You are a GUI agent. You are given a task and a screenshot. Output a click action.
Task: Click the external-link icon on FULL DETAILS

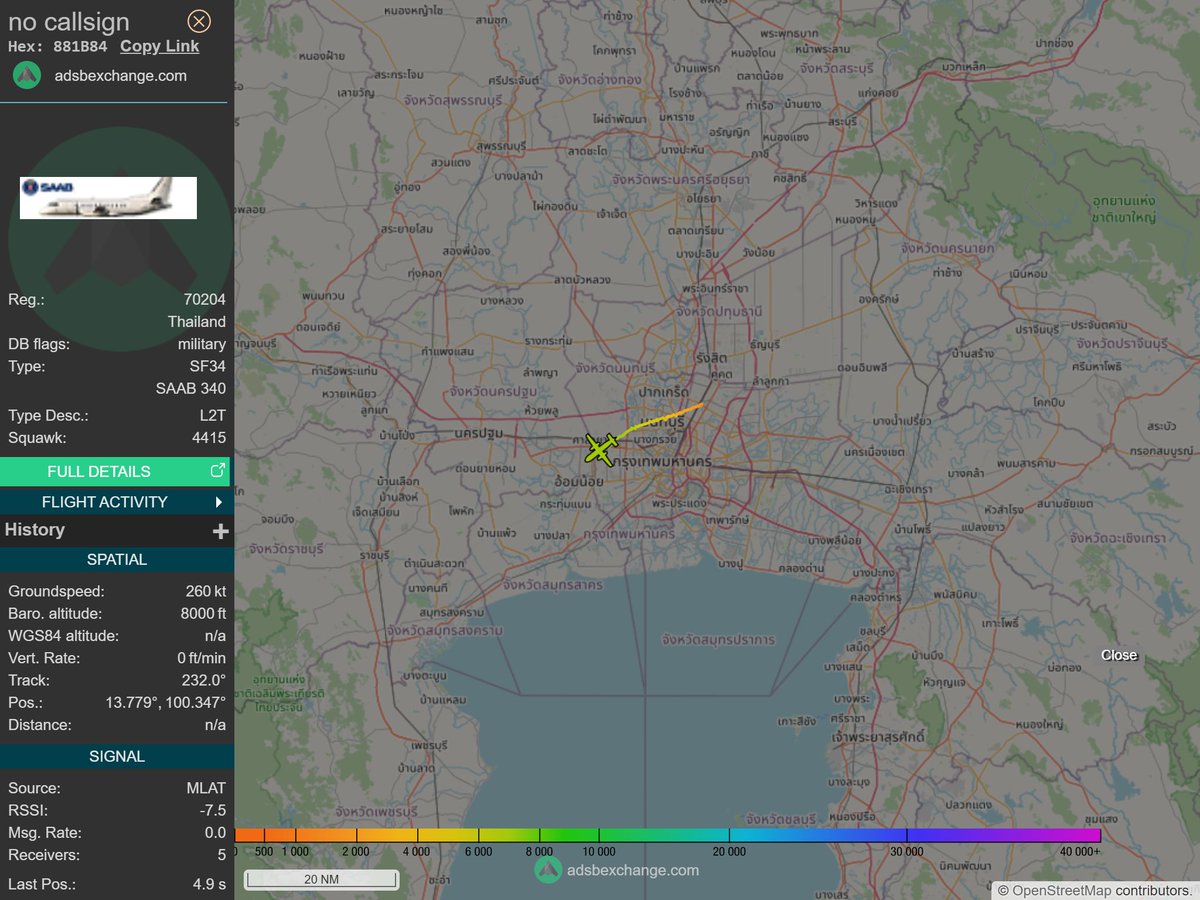218,470
